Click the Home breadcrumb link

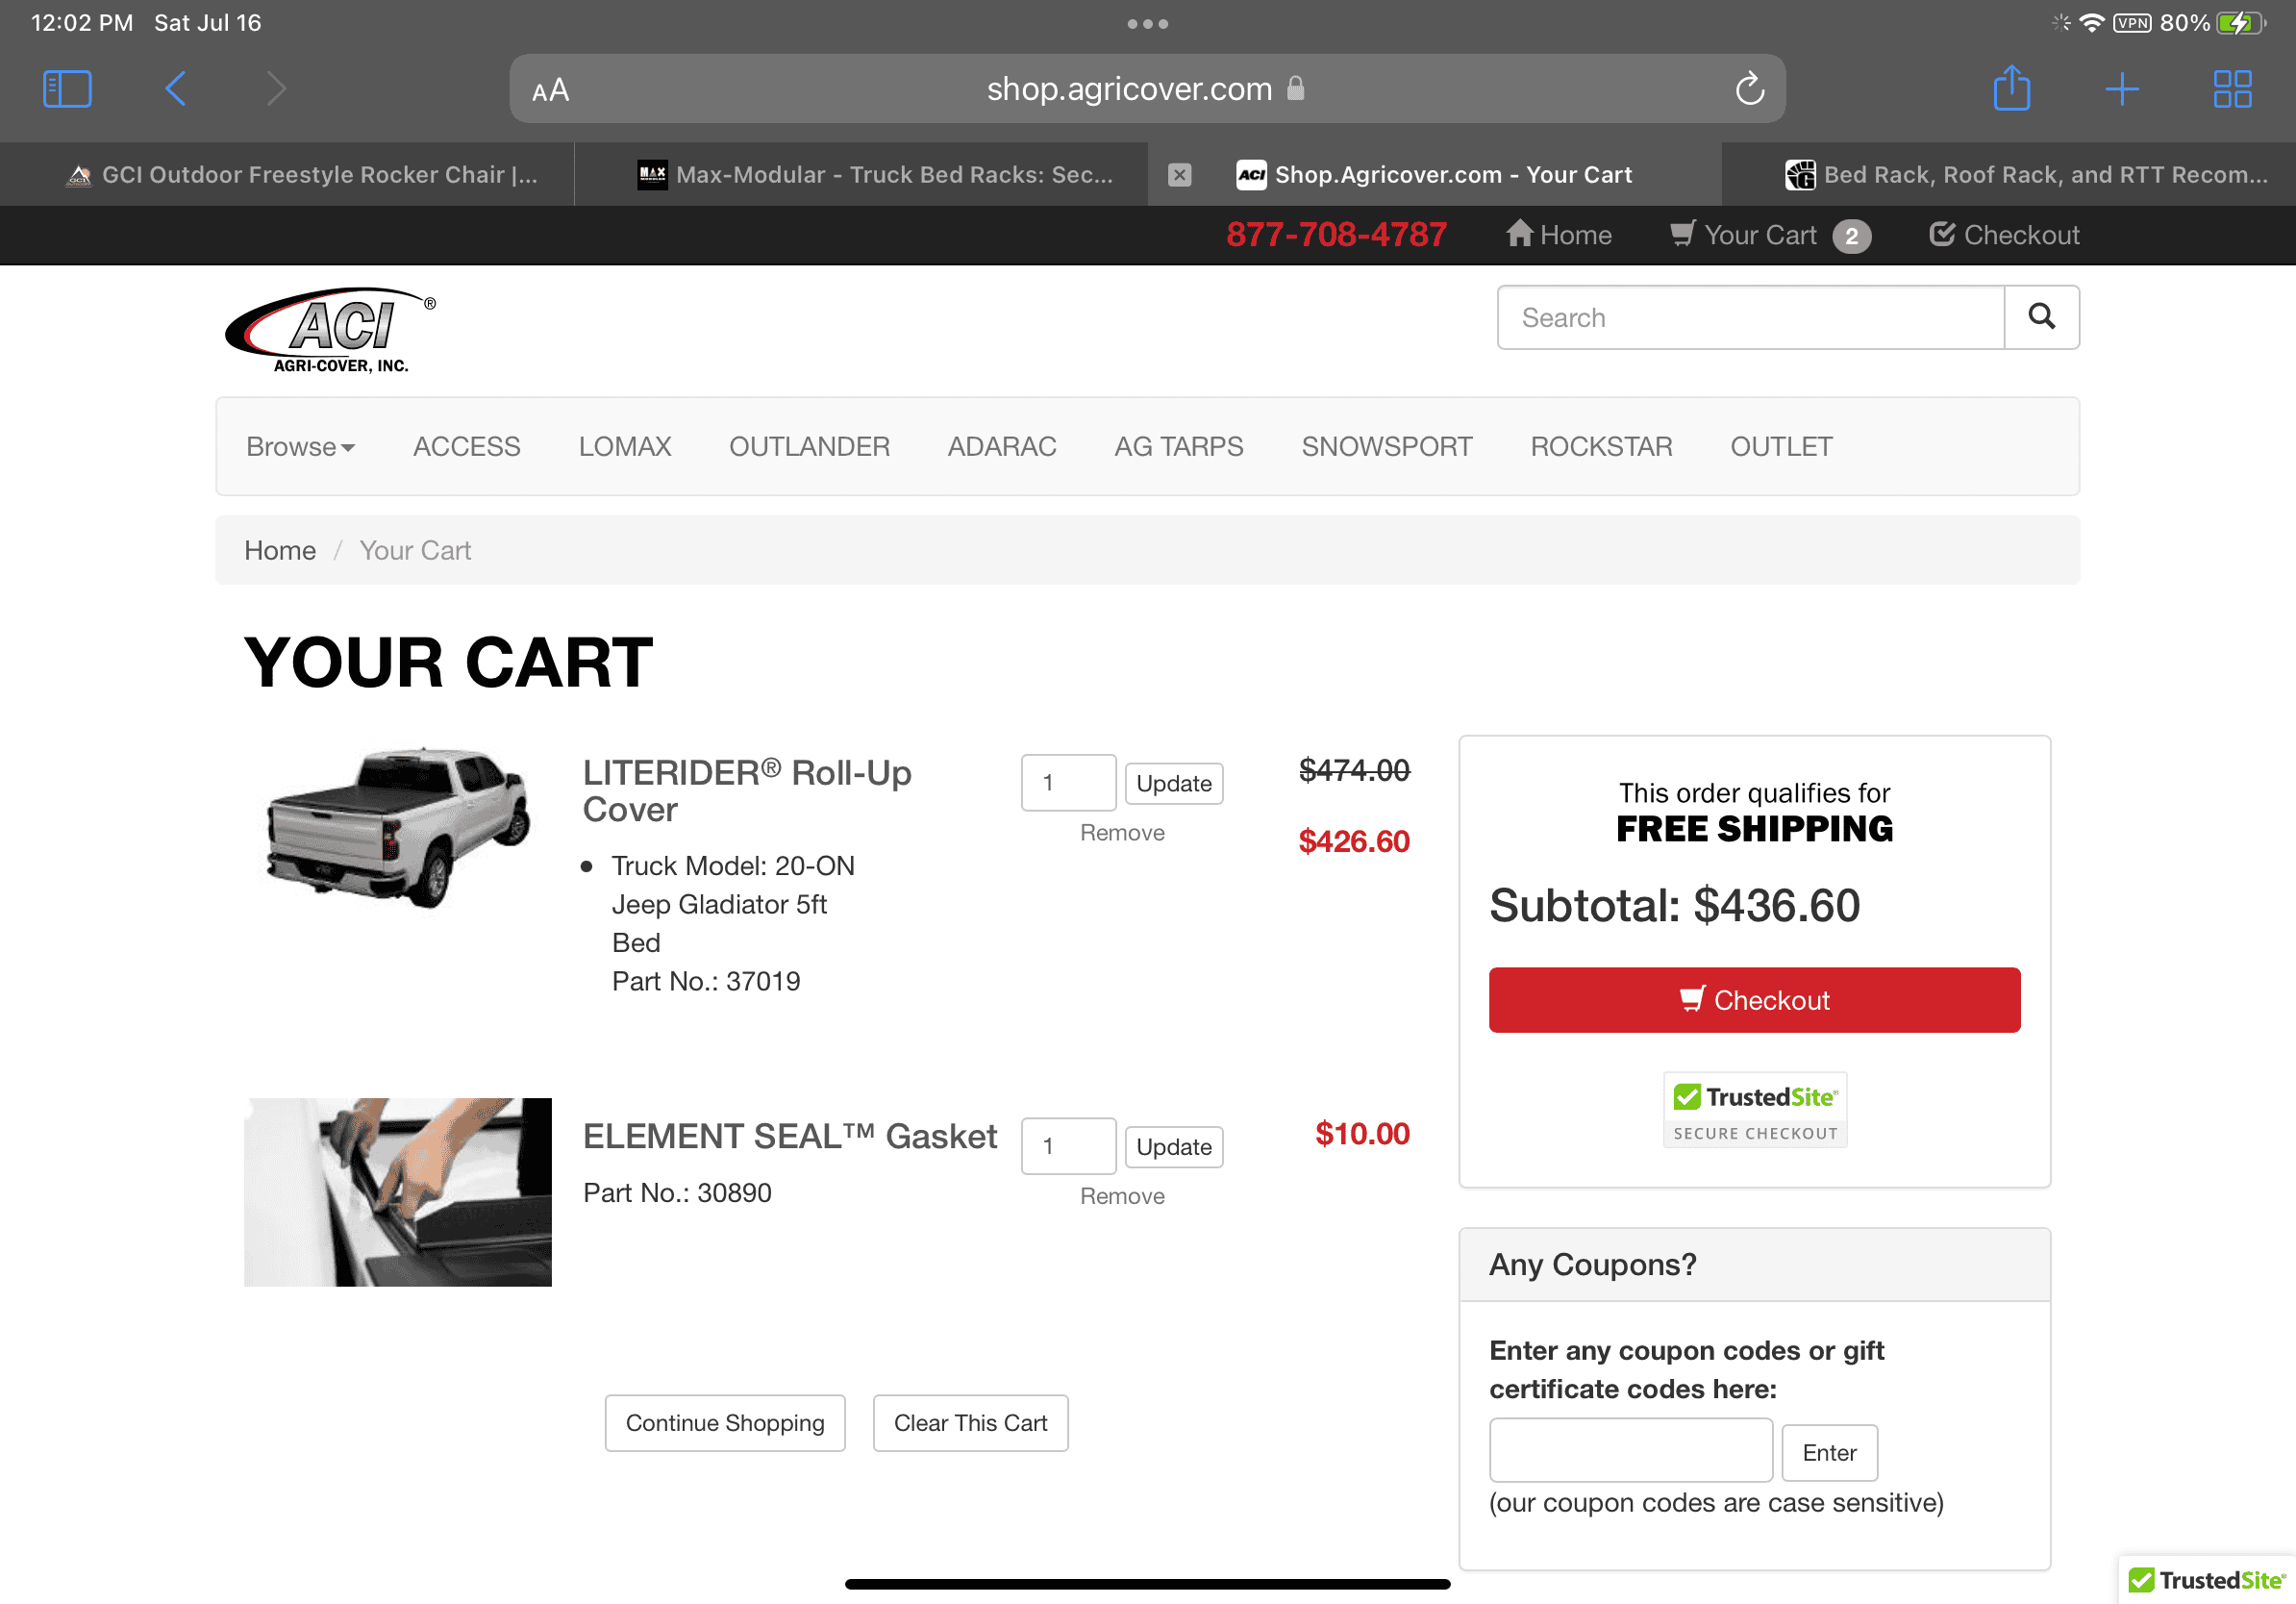[x=280, y=550]
